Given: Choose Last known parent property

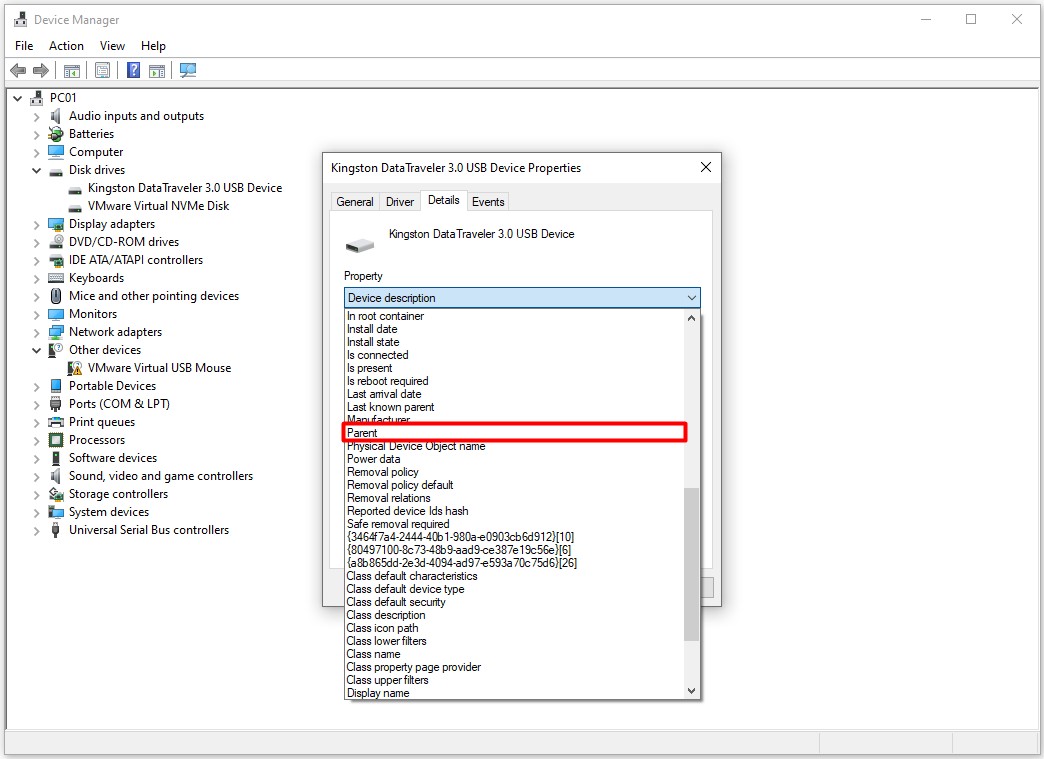Looking at the screenshot, I should tap(515, 407).
